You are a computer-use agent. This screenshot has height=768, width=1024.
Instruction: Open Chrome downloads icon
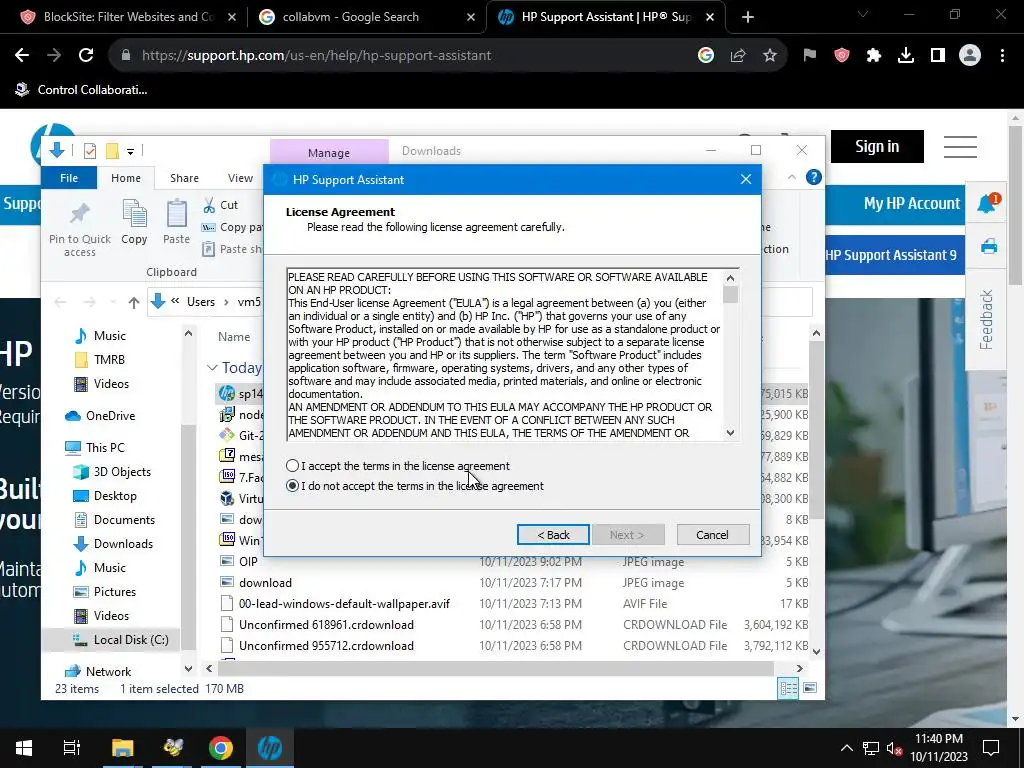pos(906,56)
